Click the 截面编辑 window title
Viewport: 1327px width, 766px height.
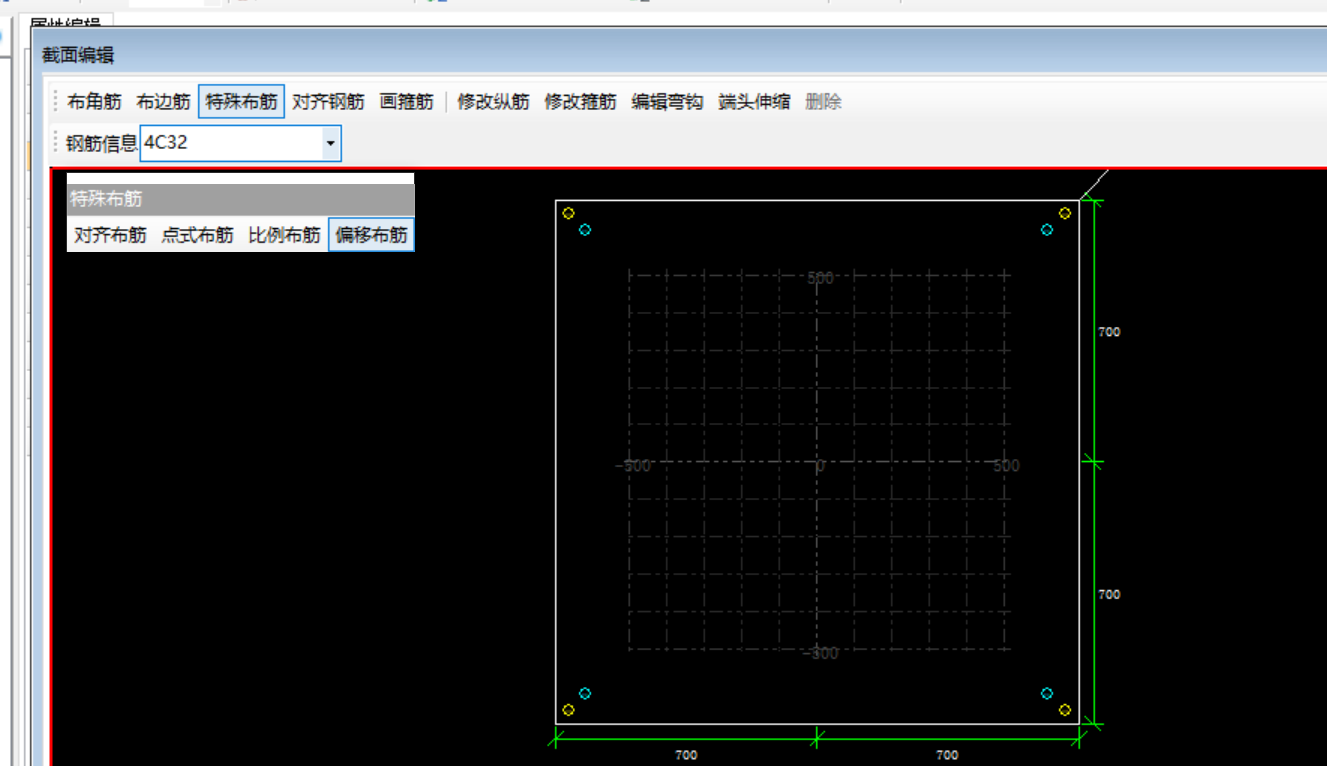tap(78, 56)
